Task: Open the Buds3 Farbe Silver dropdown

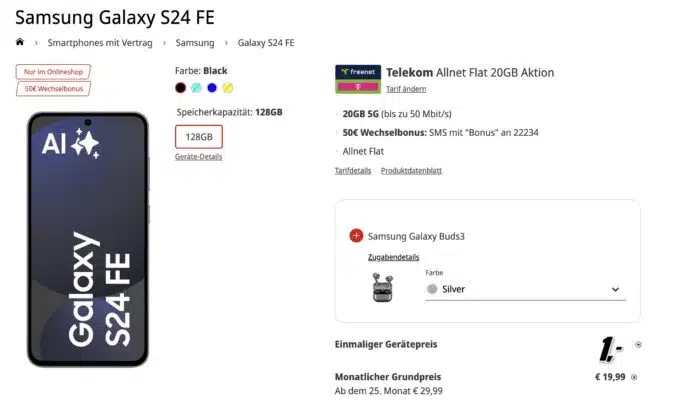Action: (x=523, y=289)
